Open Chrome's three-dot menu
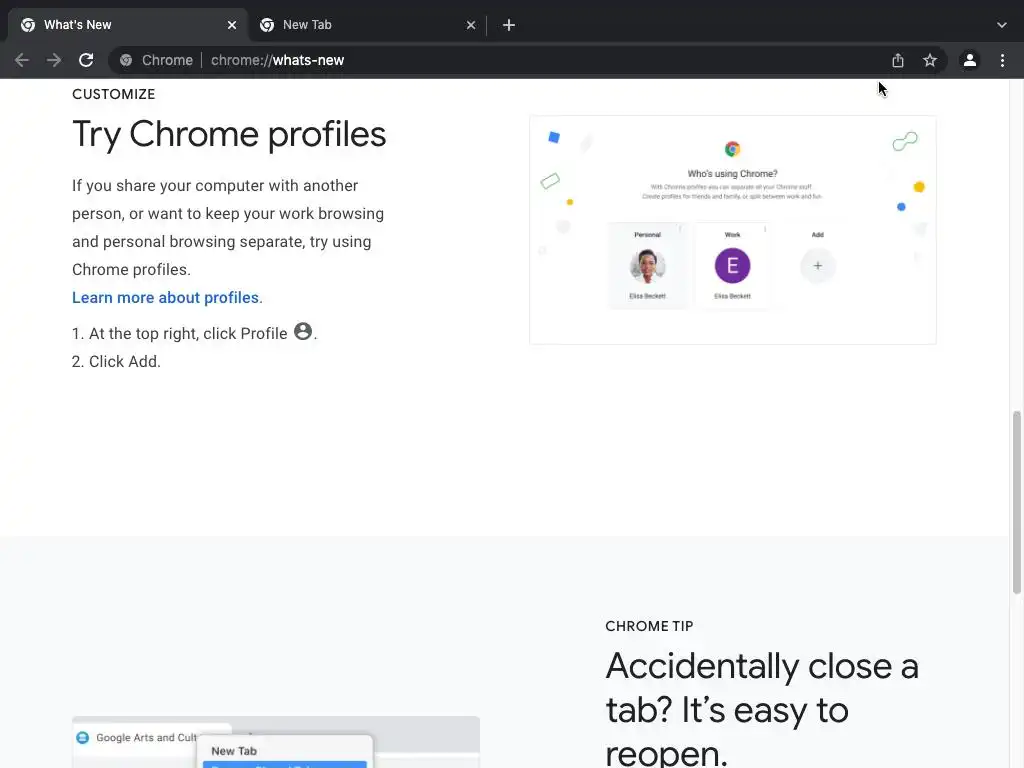 1002,60
